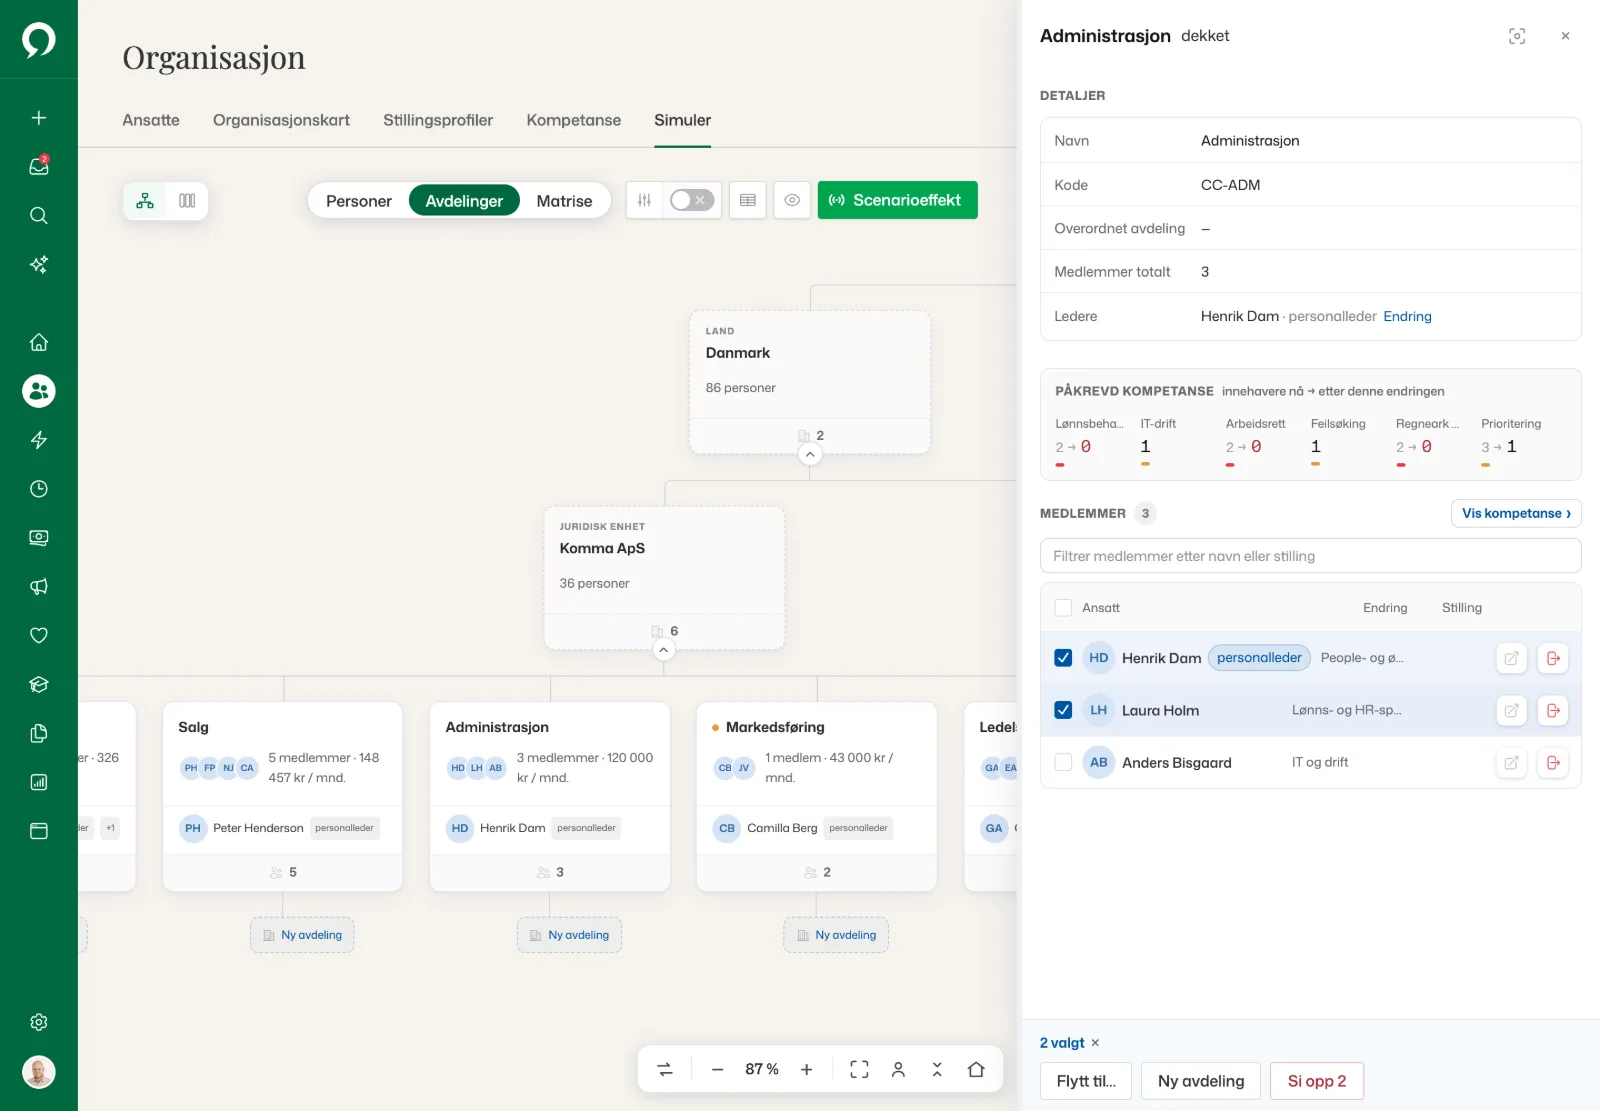Remove Henrik Dam from the department
This screenshot has width=1600, height=1111.
(1553, 658)
